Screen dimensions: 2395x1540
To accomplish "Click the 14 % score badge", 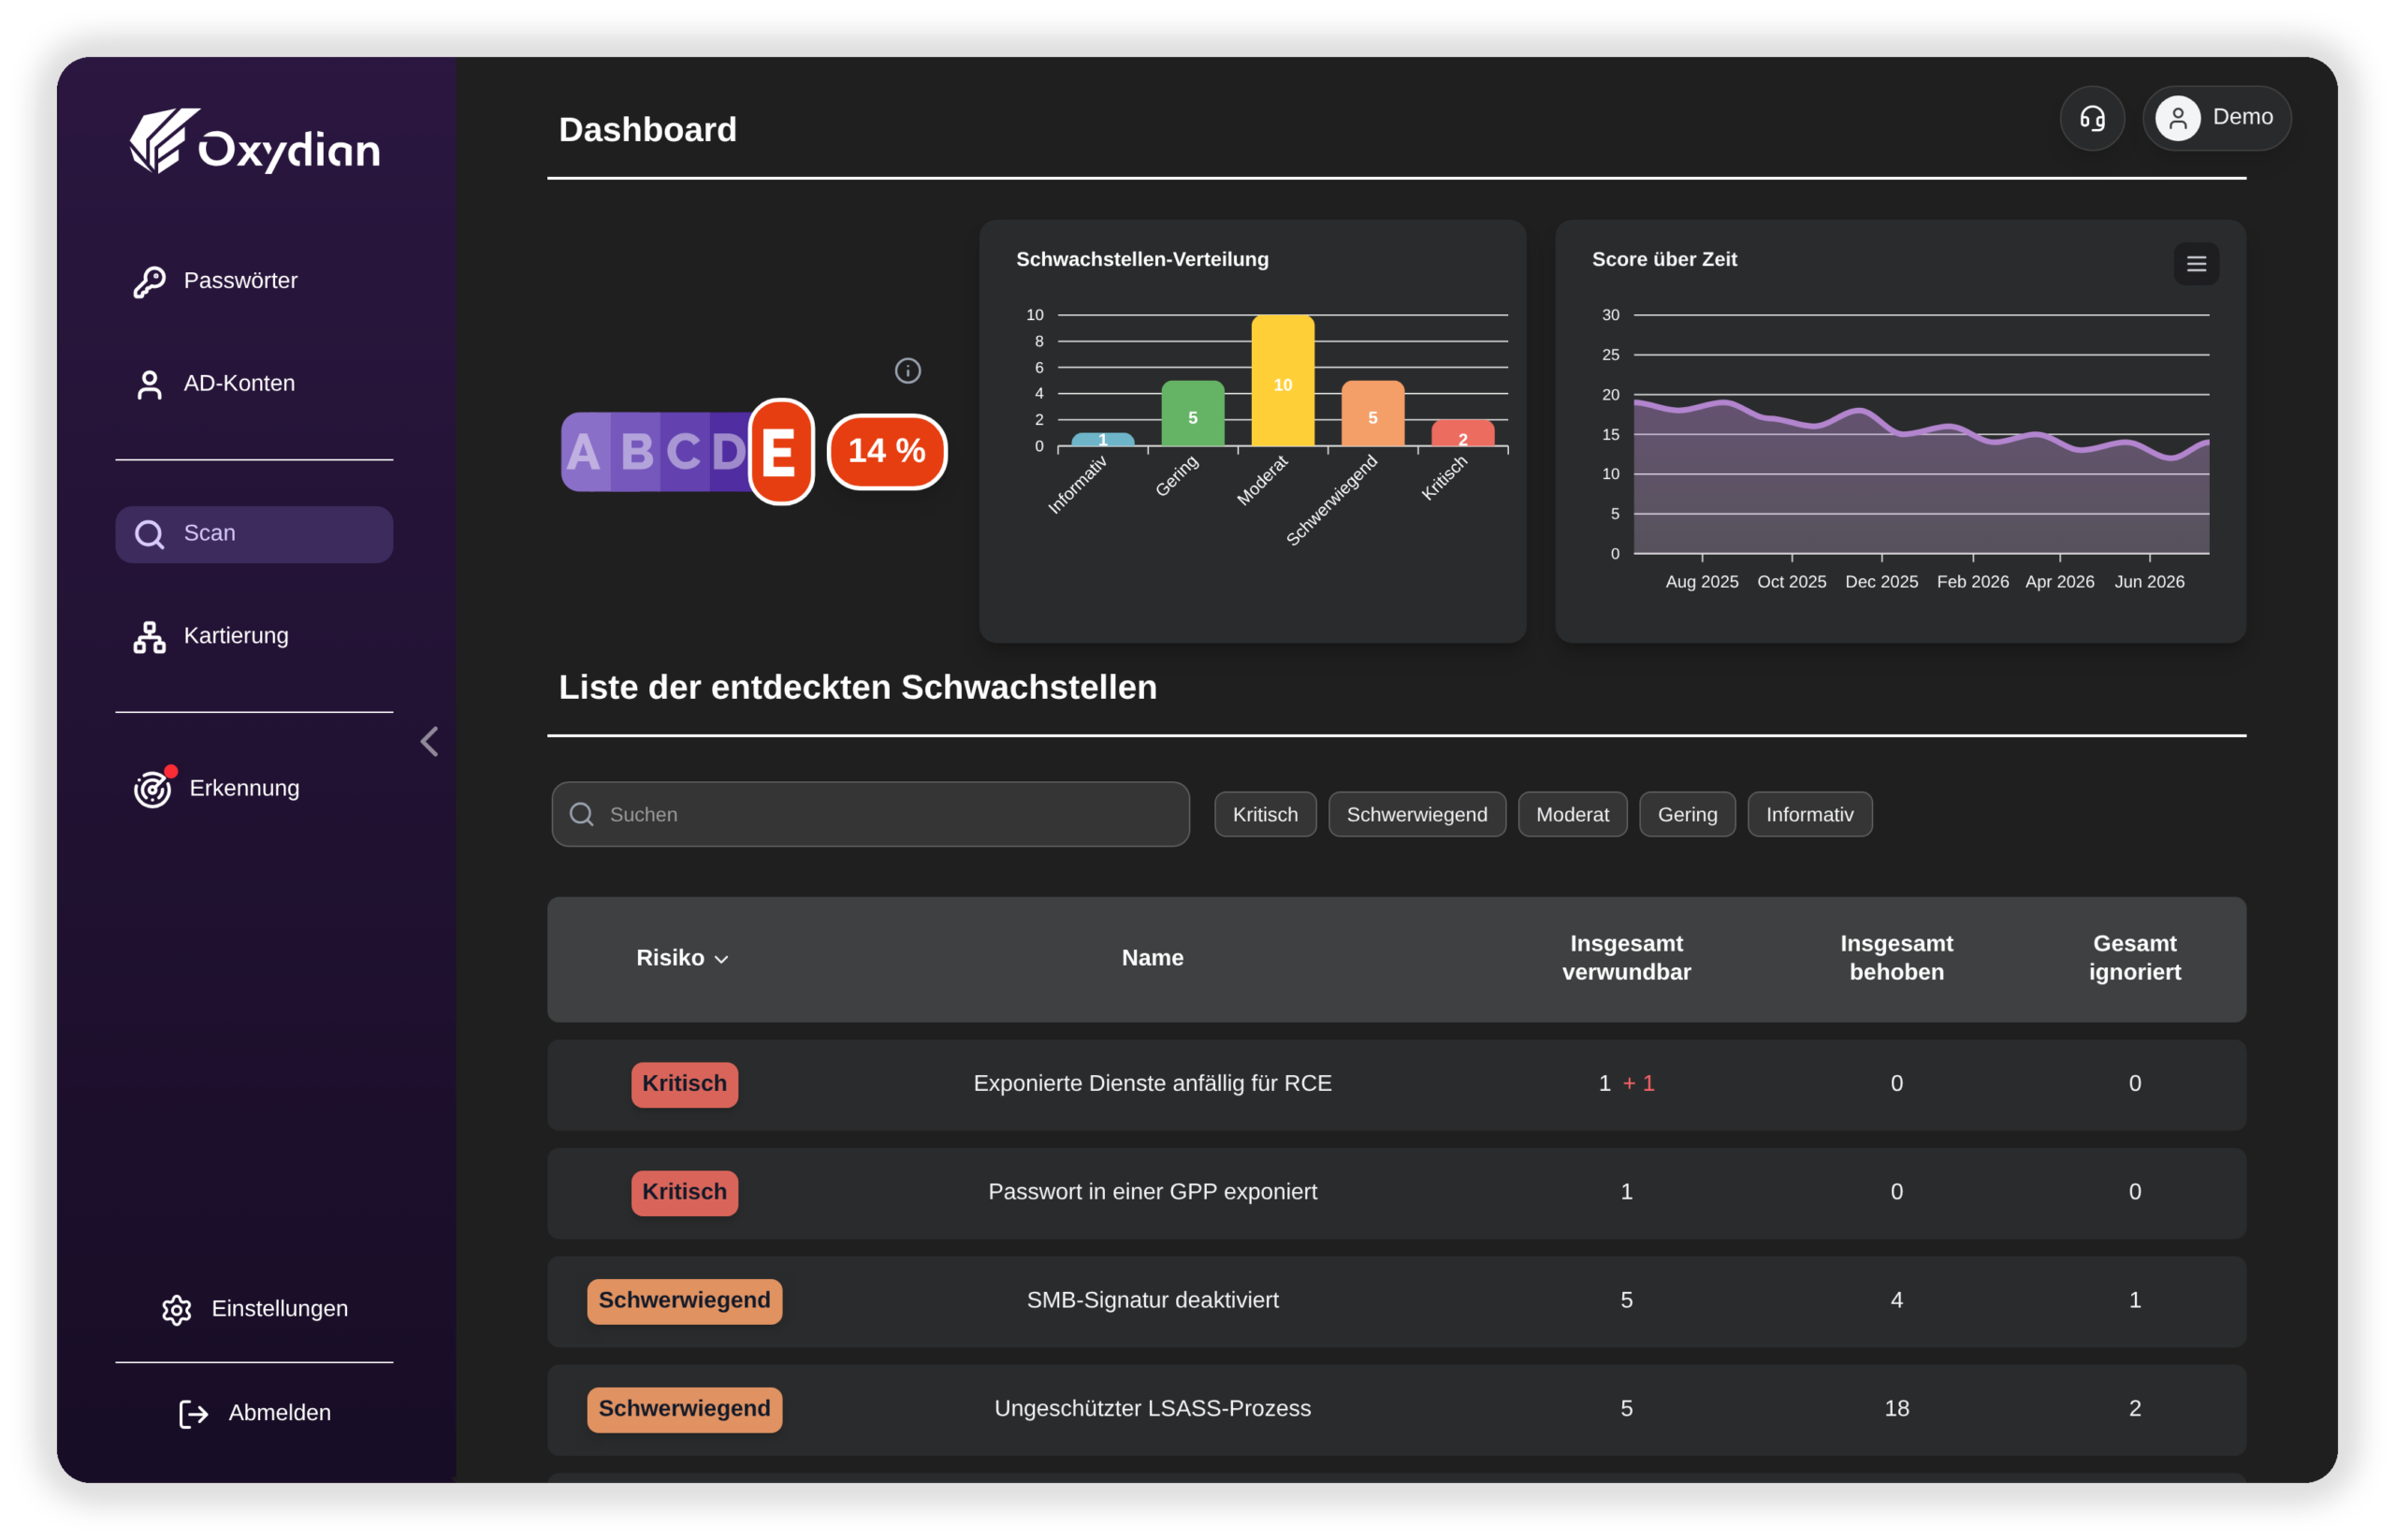I will pyautogui.click(x=887, y=451).
